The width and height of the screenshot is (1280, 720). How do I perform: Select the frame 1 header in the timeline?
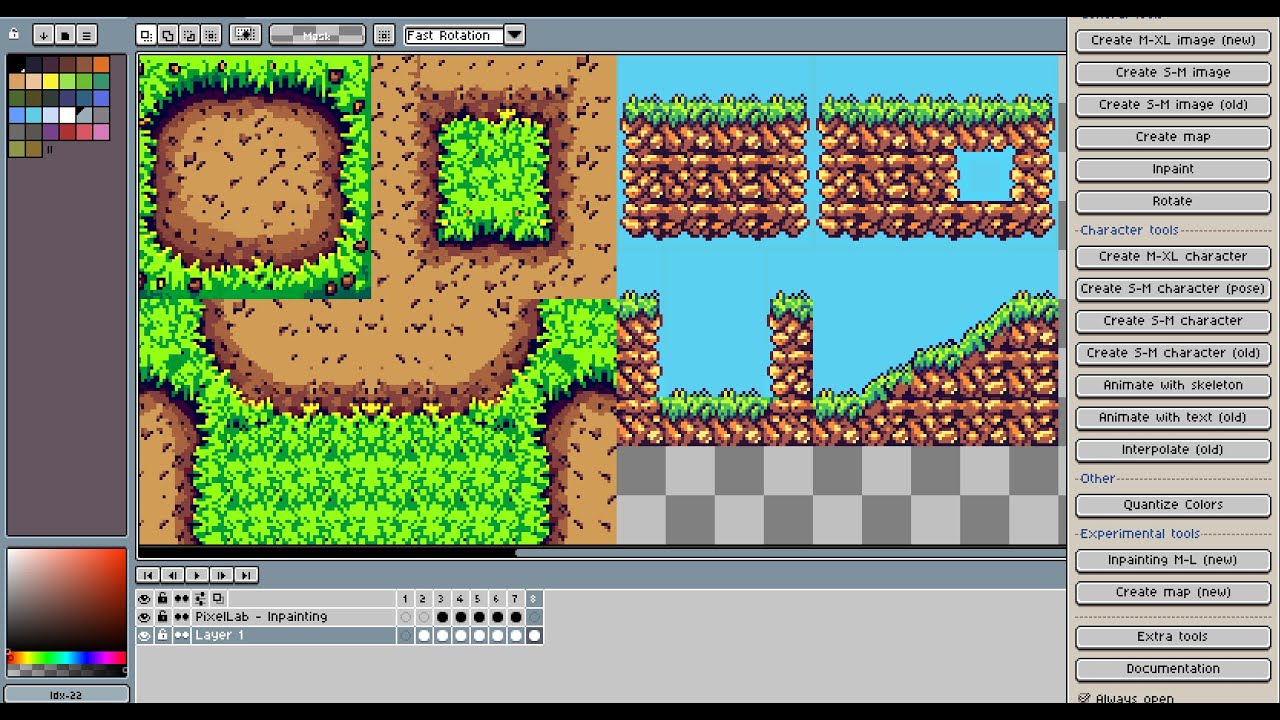pos(405,599)
